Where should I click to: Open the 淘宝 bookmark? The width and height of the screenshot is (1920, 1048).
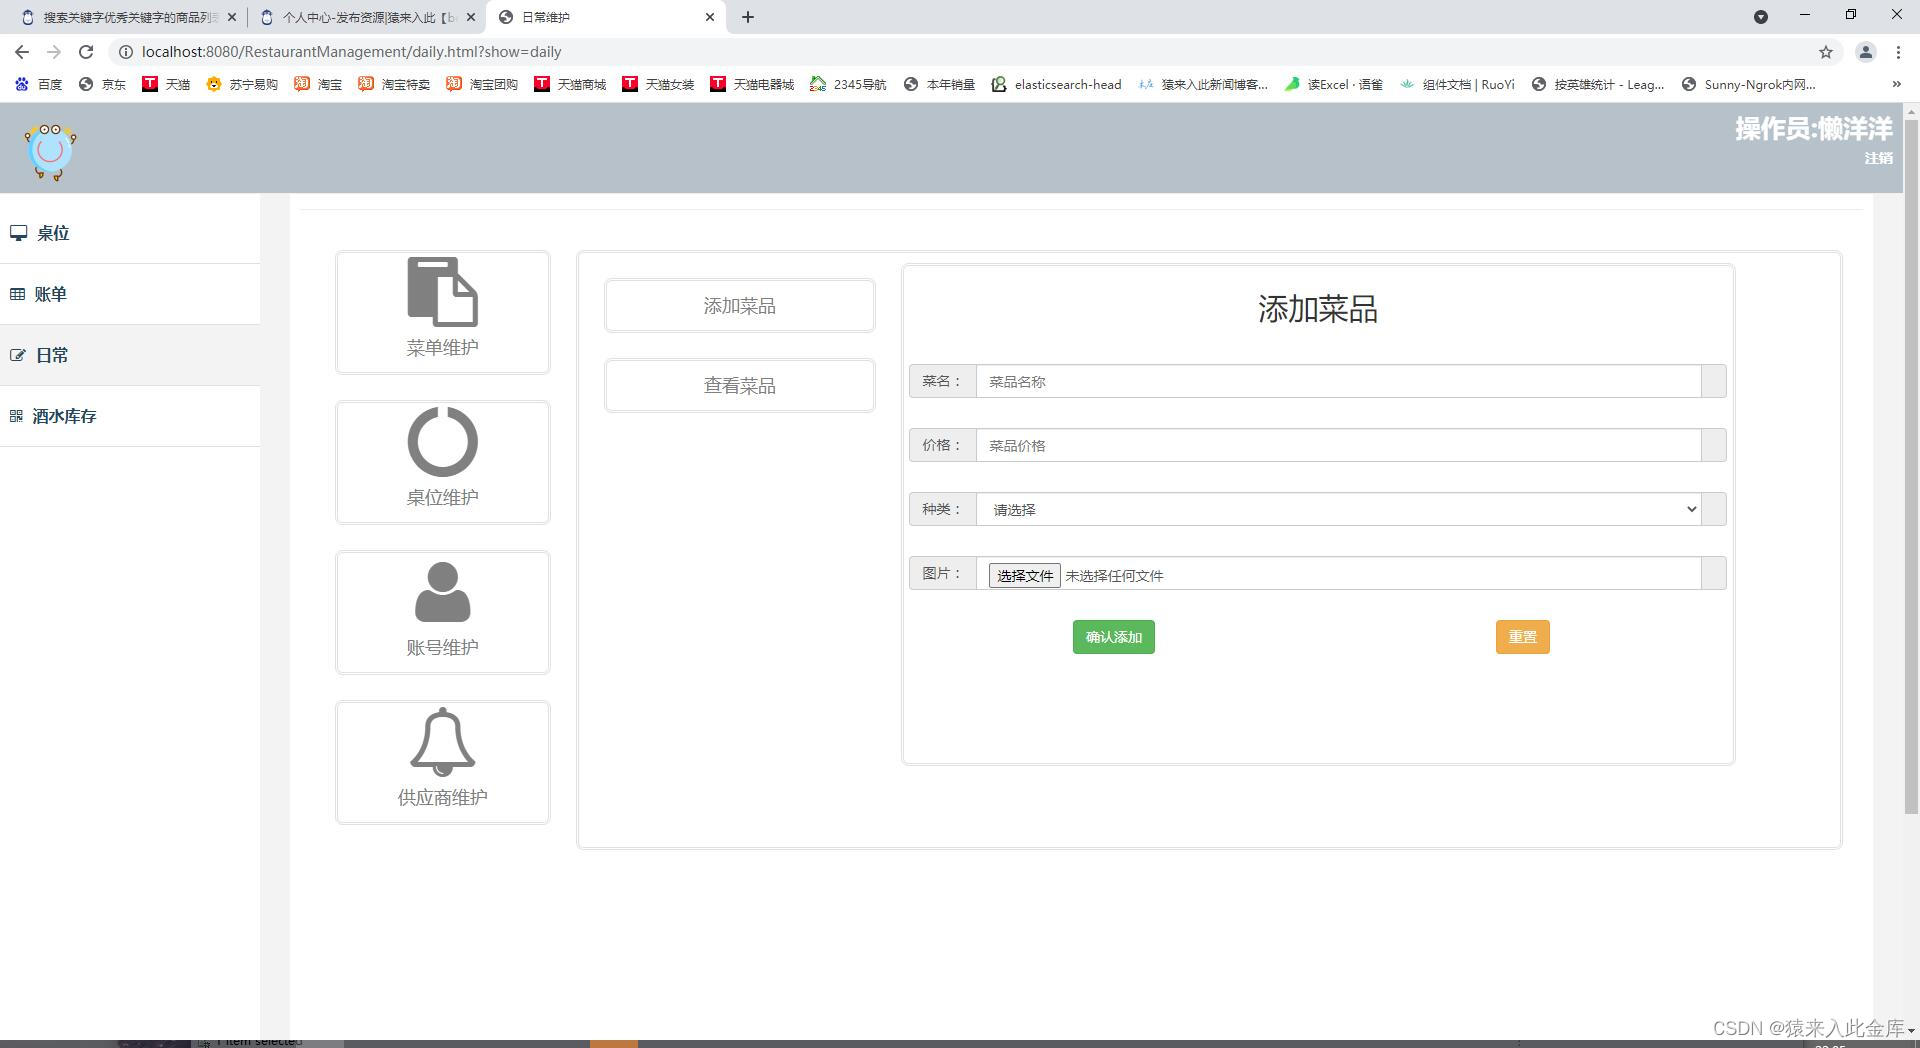click(318, 84)
